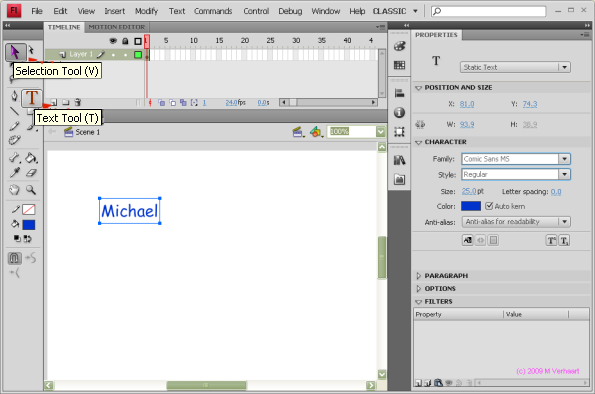Screen dimensions: 595x394
Task: Open the Modify menu
Action: (146, 11)
